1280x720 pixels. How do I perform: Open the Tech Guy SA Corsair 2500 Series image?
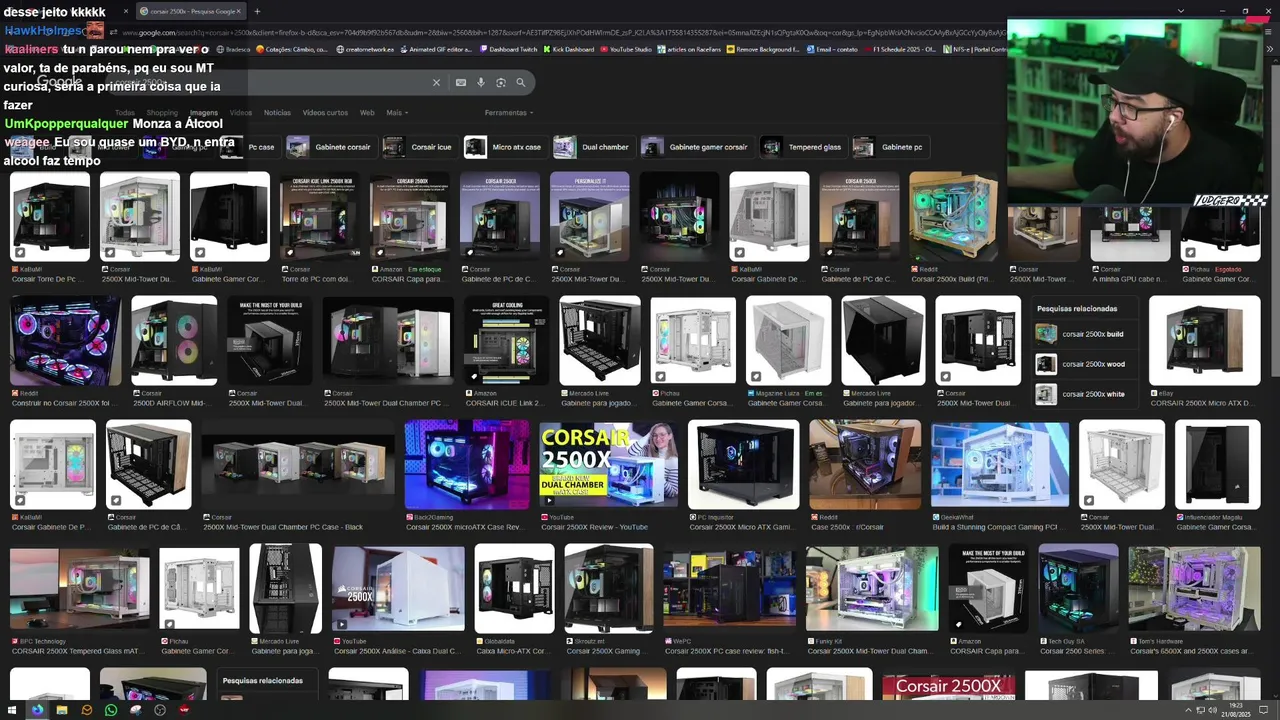(1078, 589)
